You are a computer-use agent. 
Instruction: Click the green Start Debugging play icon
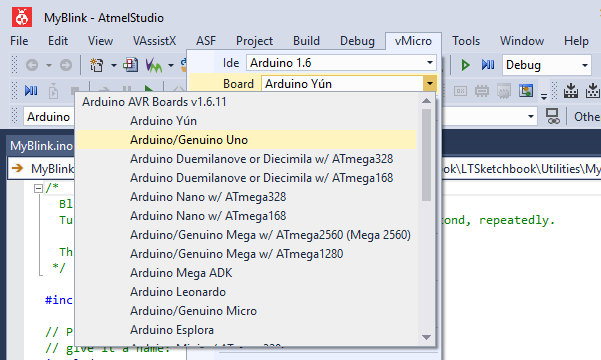tap(465, 65)
